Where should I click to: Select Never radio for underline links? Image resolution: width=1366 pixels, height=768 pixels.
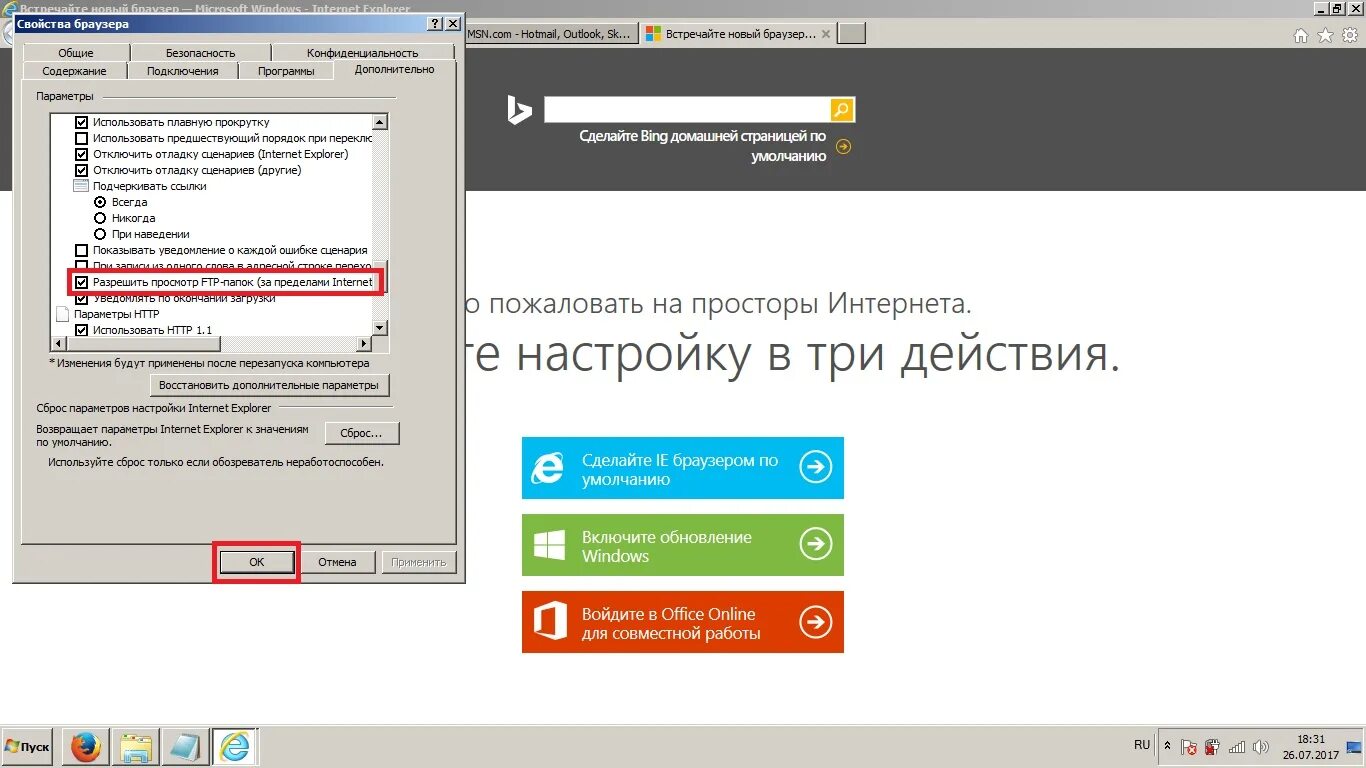coord(100,218)
